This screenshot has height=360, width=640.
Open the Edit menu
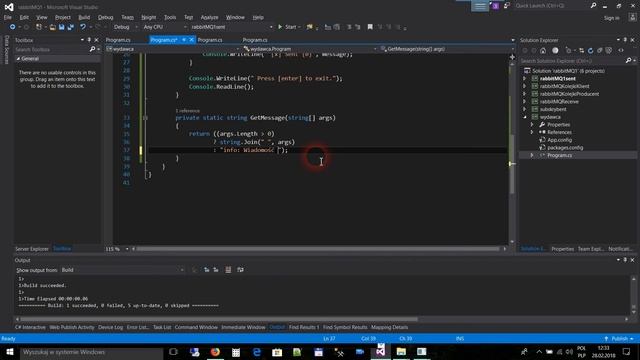coord(24,17)
